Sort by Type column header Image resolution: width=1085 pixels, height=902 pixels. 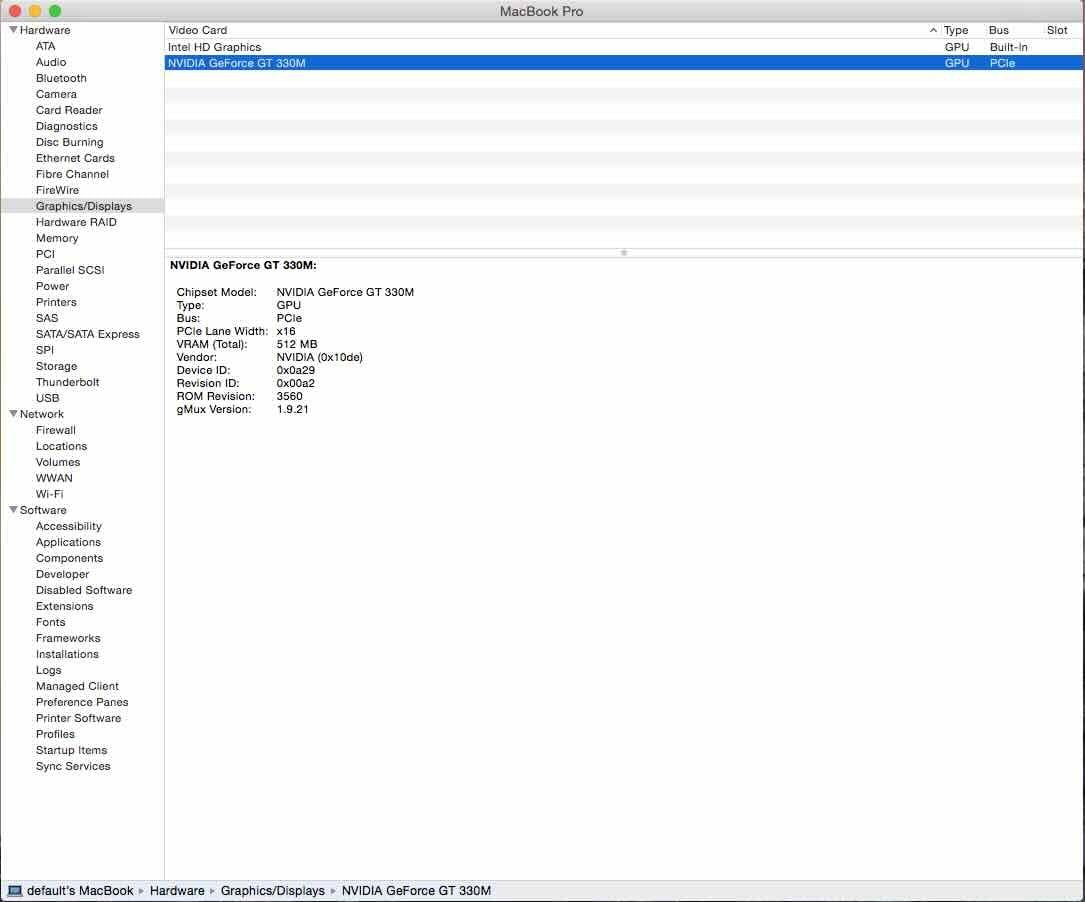[x=956, y=30]
